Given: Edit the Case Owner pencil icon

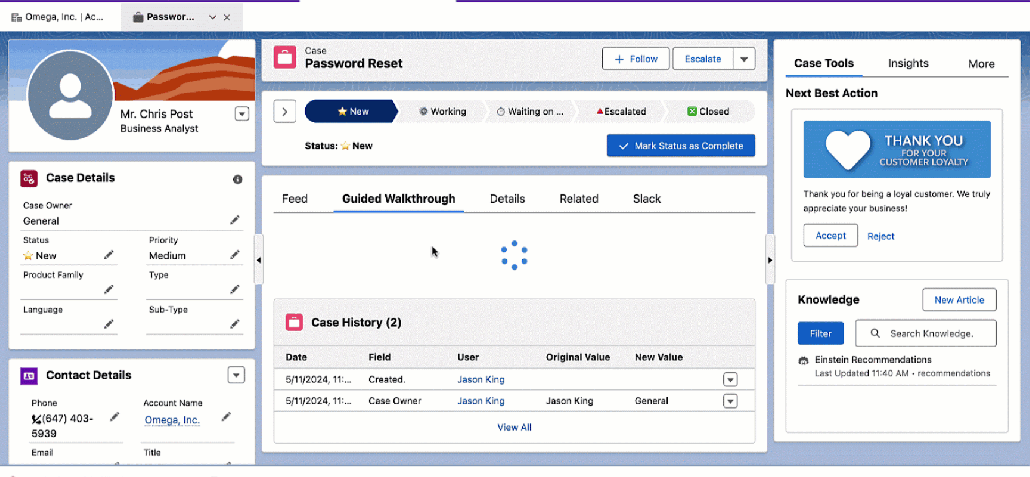Looking at the screenshot, I should [235, 220].
